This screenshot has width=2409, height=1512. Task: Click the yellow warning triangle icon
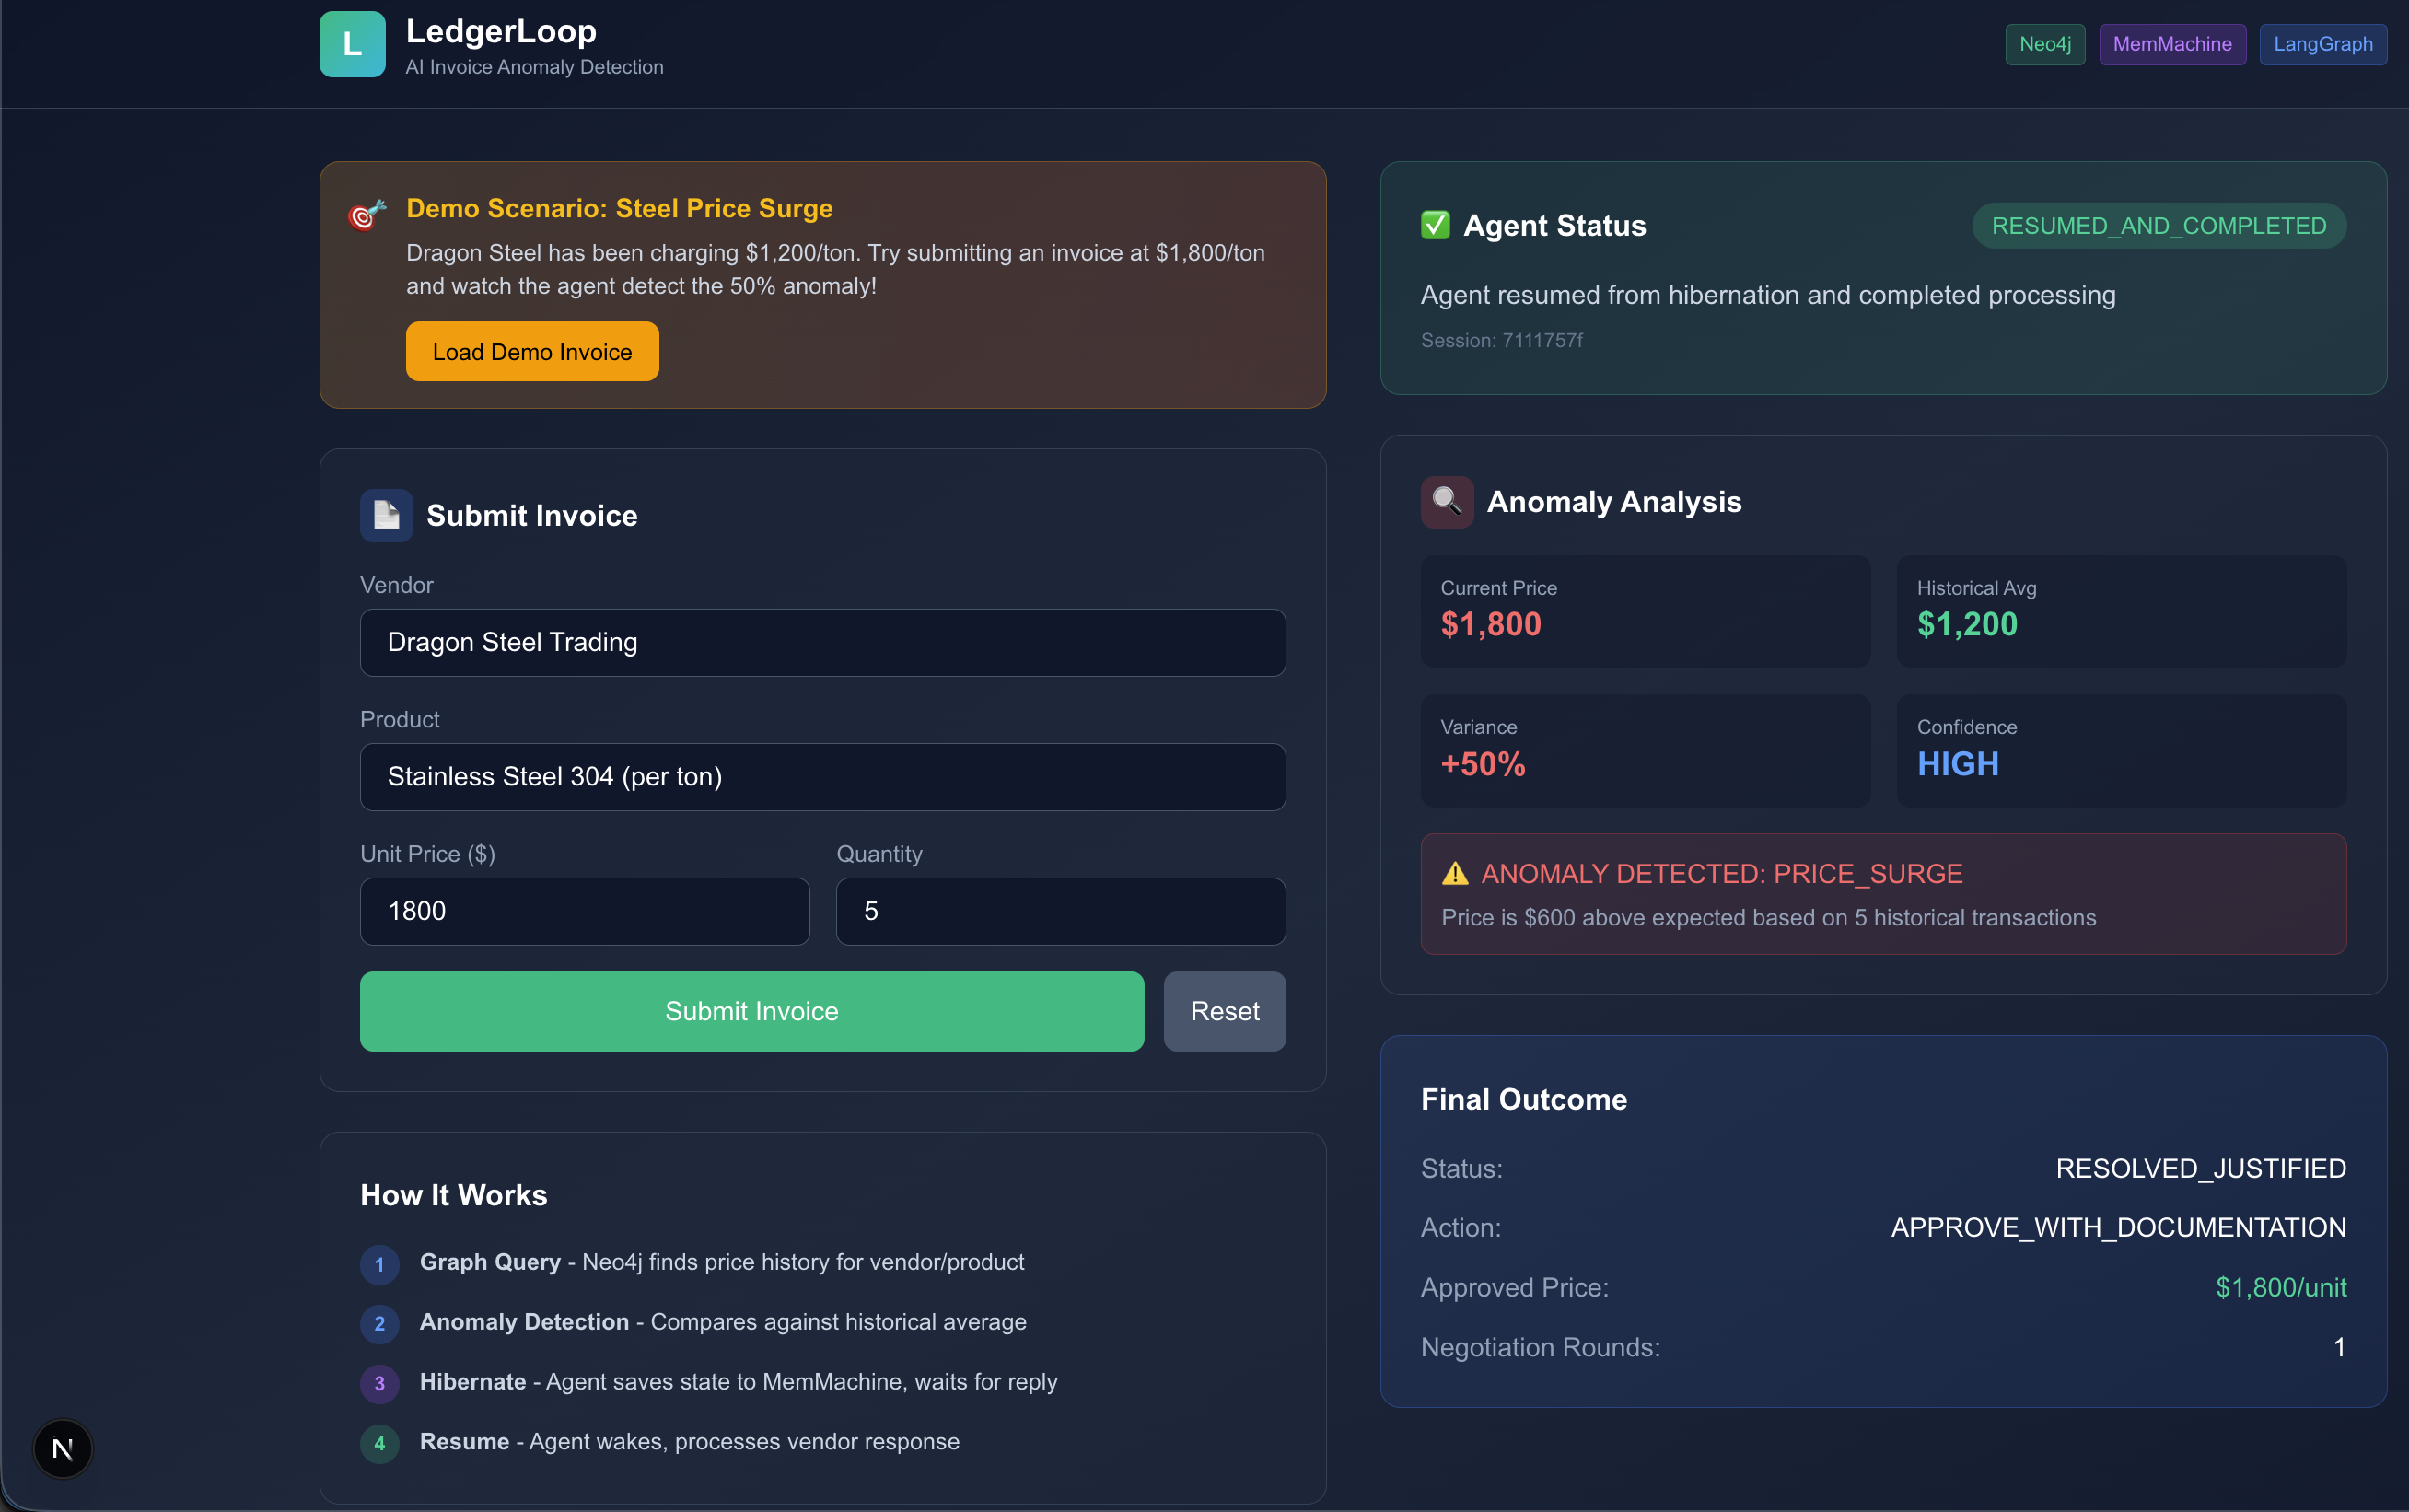(1455, 874)
